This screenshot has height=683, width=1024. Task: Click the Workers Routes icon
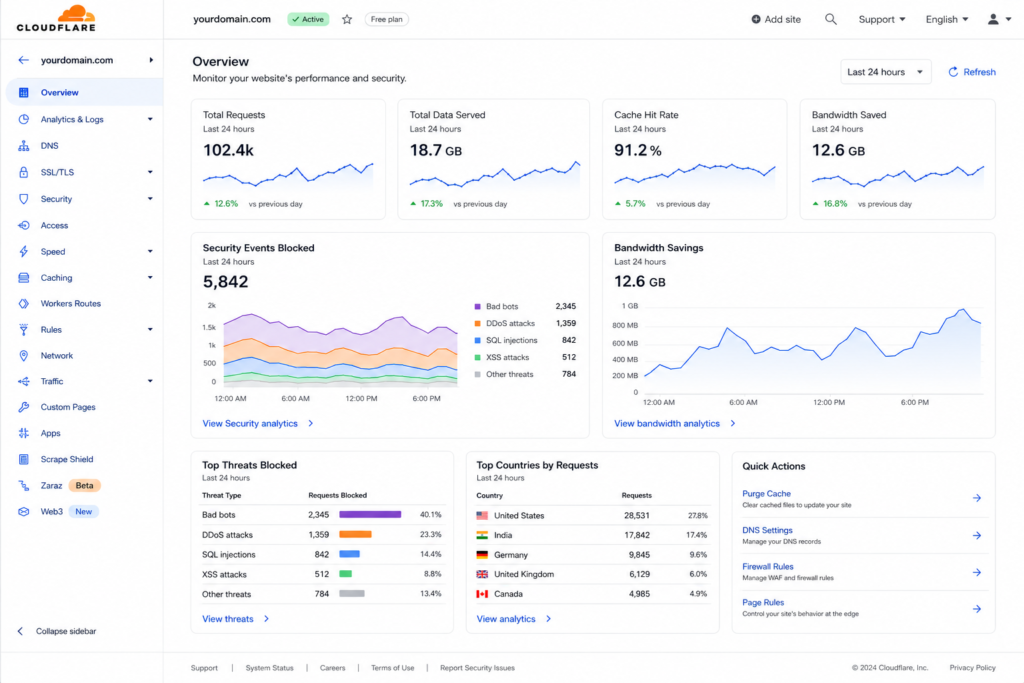(24, 304)
